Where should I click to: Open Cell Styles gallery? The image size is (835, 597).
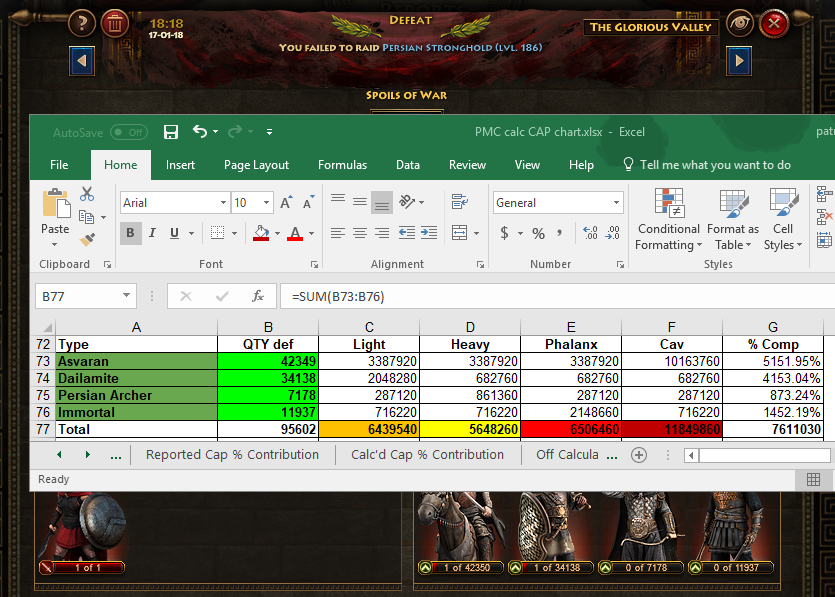[x=783, y=219]
